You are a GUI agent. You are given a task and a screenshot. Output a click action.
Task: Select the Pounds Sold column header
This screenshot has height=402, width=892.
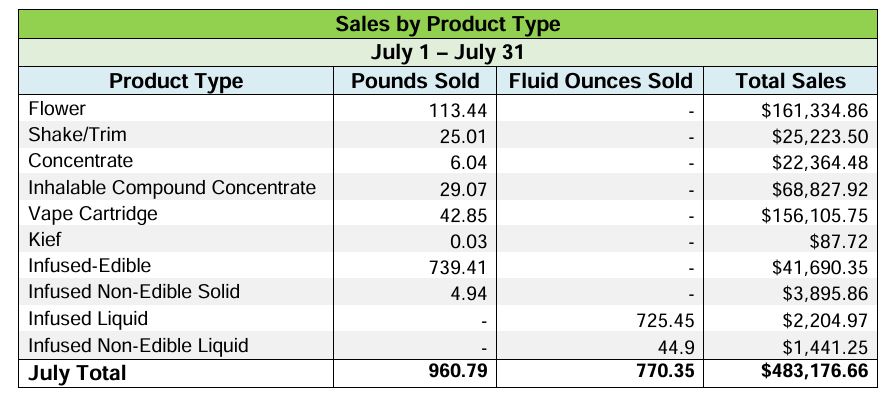click(x=415, y=81)
